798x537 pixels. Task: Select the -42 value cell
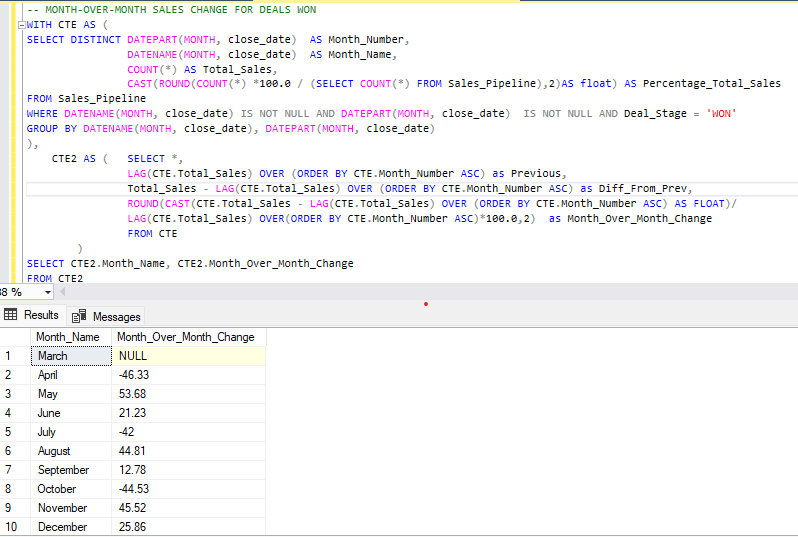[188, 432]
